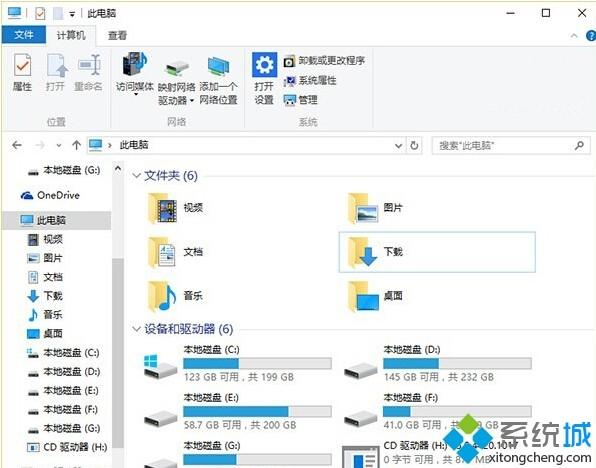The height and width of the screenshot is (468, 596).
Task: Switch to the 计算机 ribbon tab
Action: [x=71, y=35]
